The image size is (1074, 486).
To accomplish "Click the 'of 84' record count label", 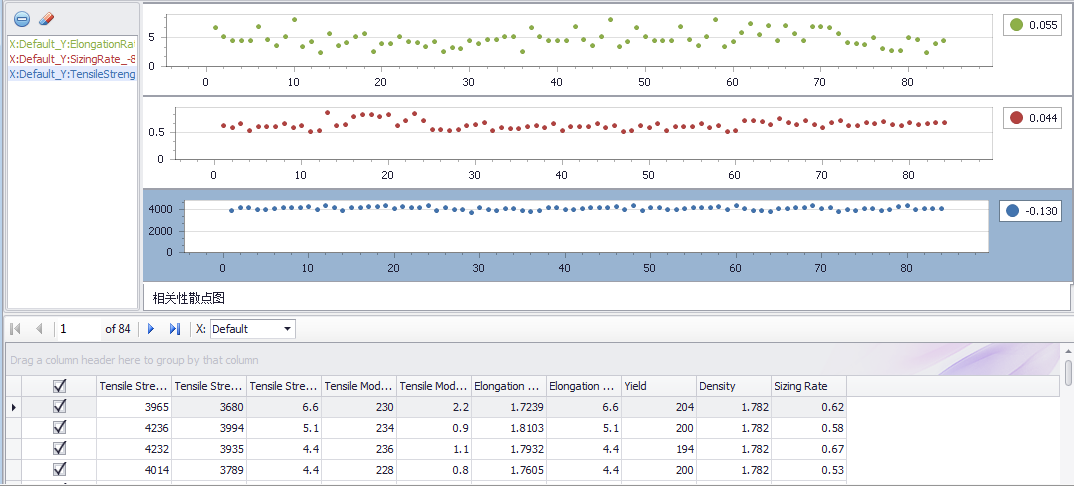I will 118,329.
